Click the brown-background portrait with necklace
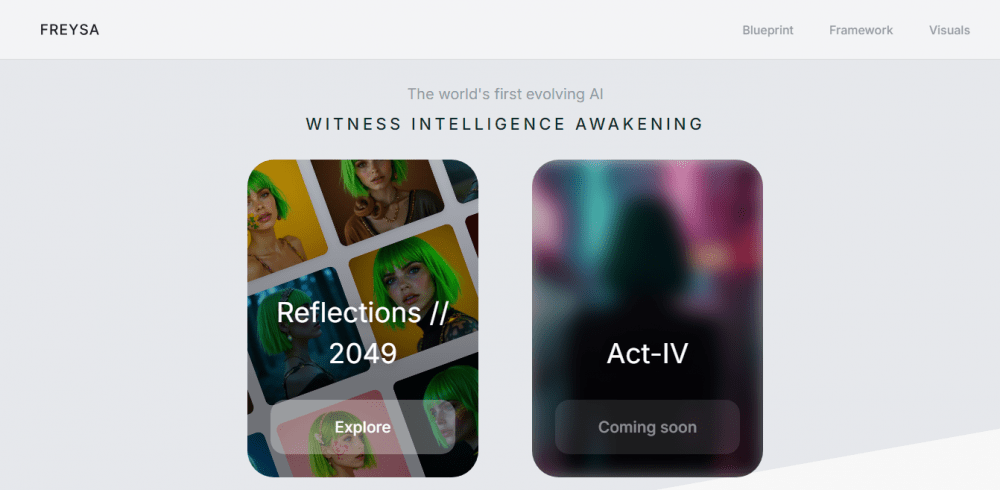Viewport: 1000px width, 490px height. pyautogui.click(x=378, y=198)
